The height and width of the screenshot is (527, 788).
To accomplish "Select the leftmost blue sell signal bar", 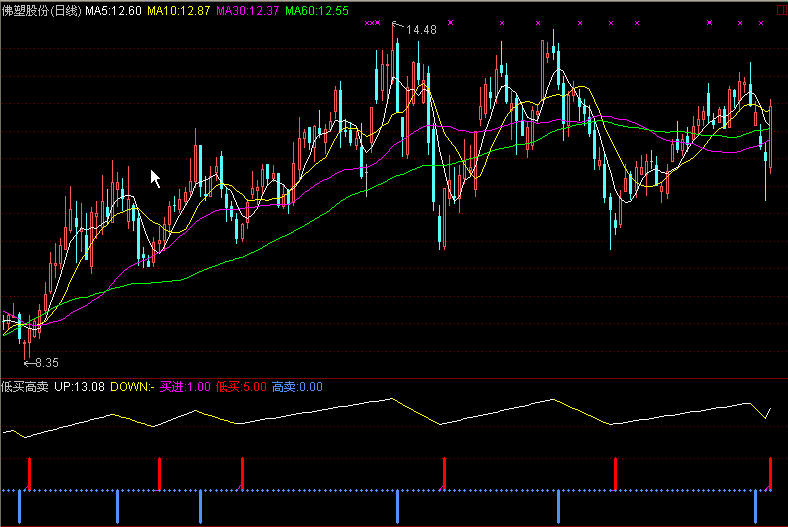I will point(19,506).
